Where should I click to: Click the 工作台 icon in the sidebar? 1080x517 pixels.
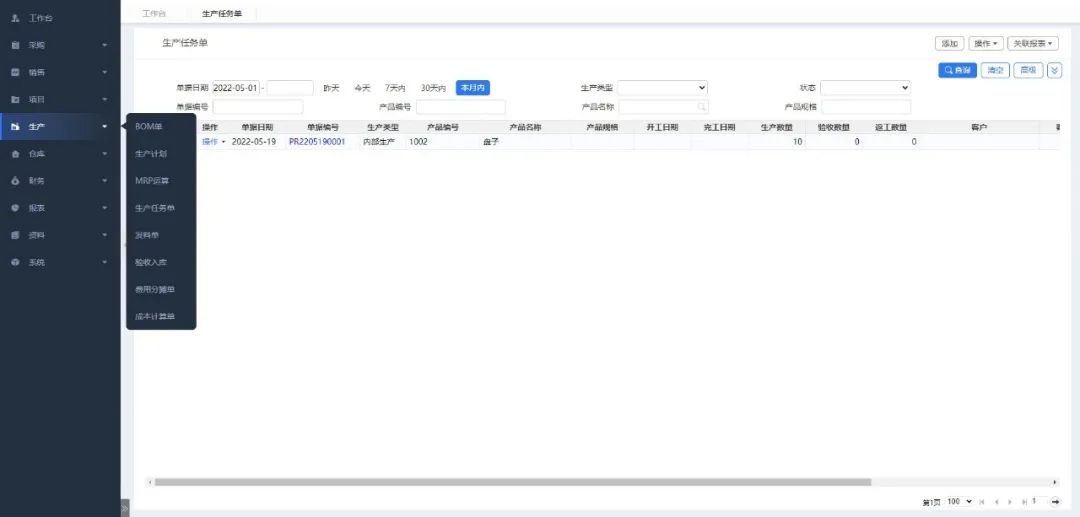tap(15, 18)
